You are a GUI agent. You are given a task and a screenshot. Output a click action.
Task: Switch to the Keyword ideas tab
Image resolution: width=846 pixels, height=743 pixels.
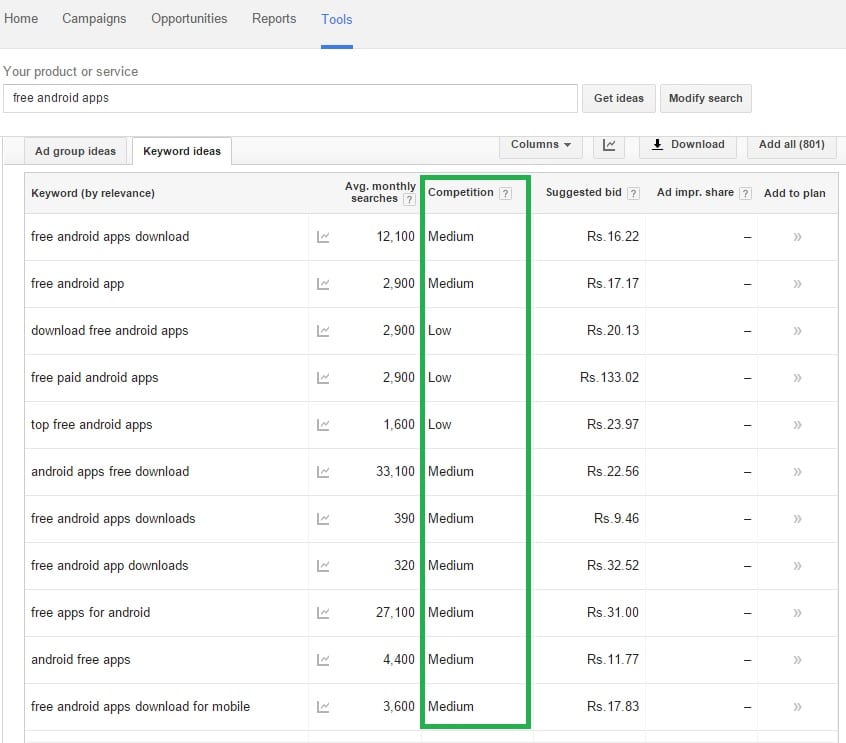click(x=181, y=151)
